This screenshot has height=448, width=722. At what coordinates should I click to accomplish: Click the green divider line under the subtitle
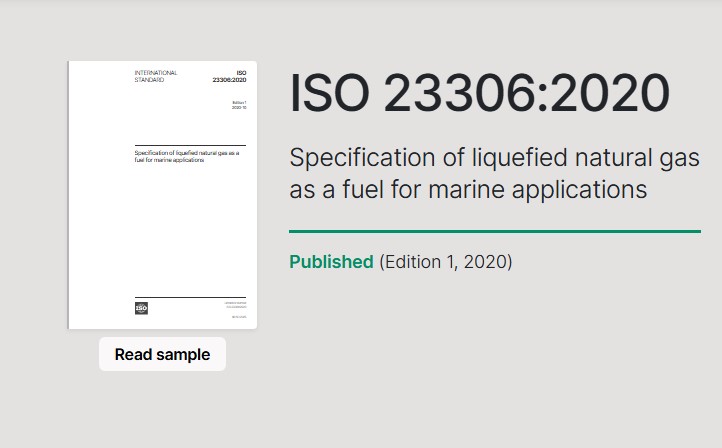coord(495,232)
